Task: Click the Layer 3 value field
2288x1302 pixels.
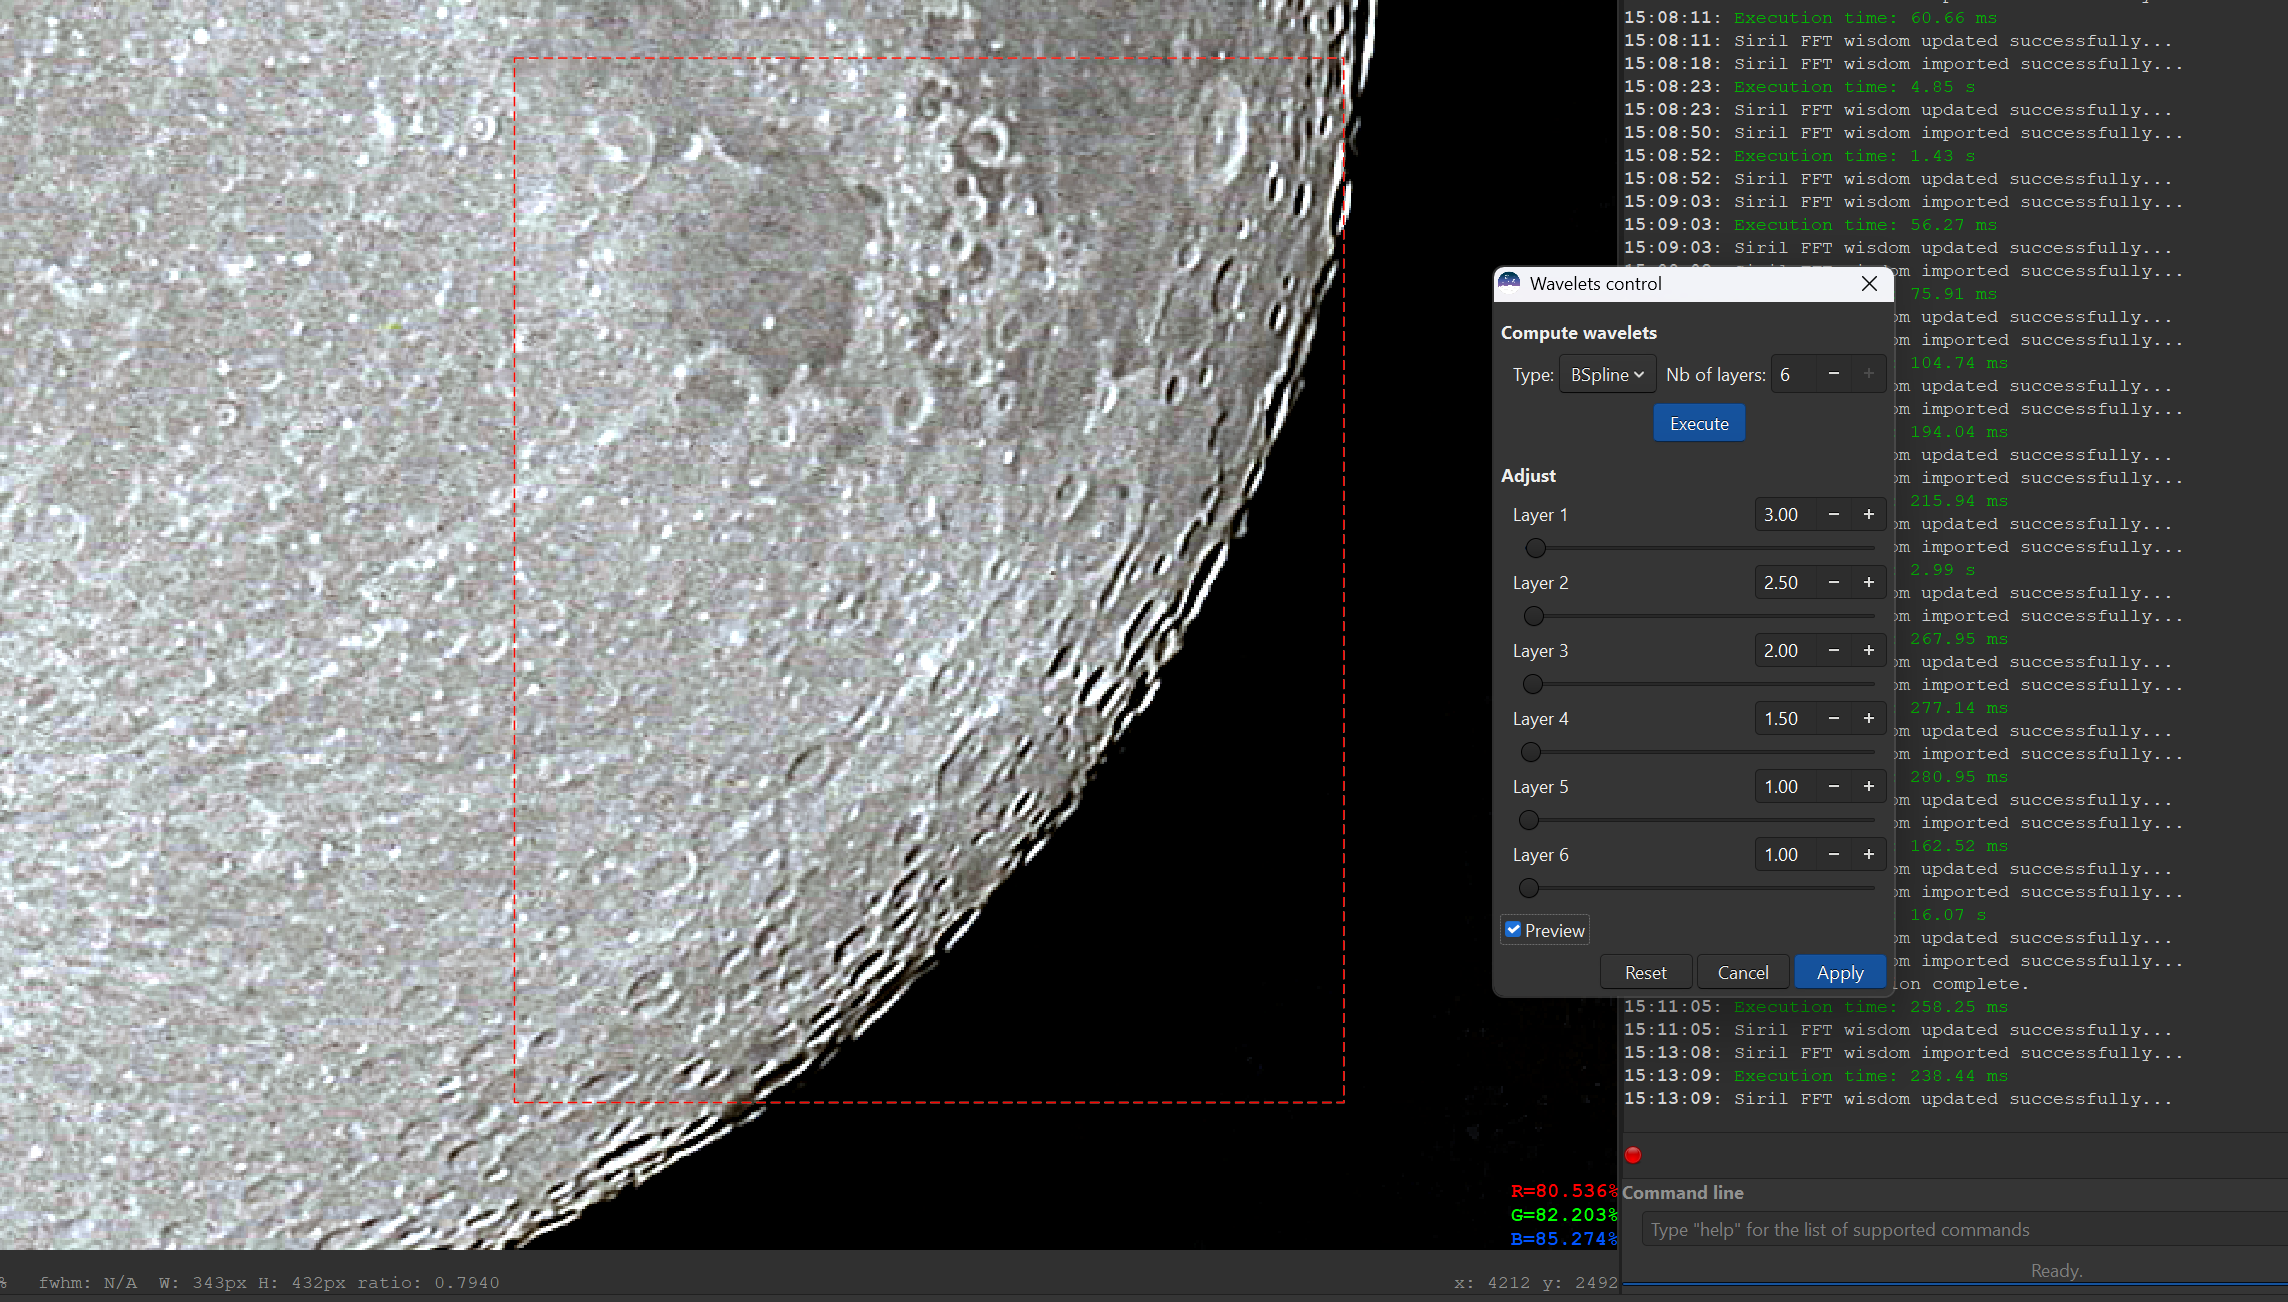Action: tap(1782, 651)
